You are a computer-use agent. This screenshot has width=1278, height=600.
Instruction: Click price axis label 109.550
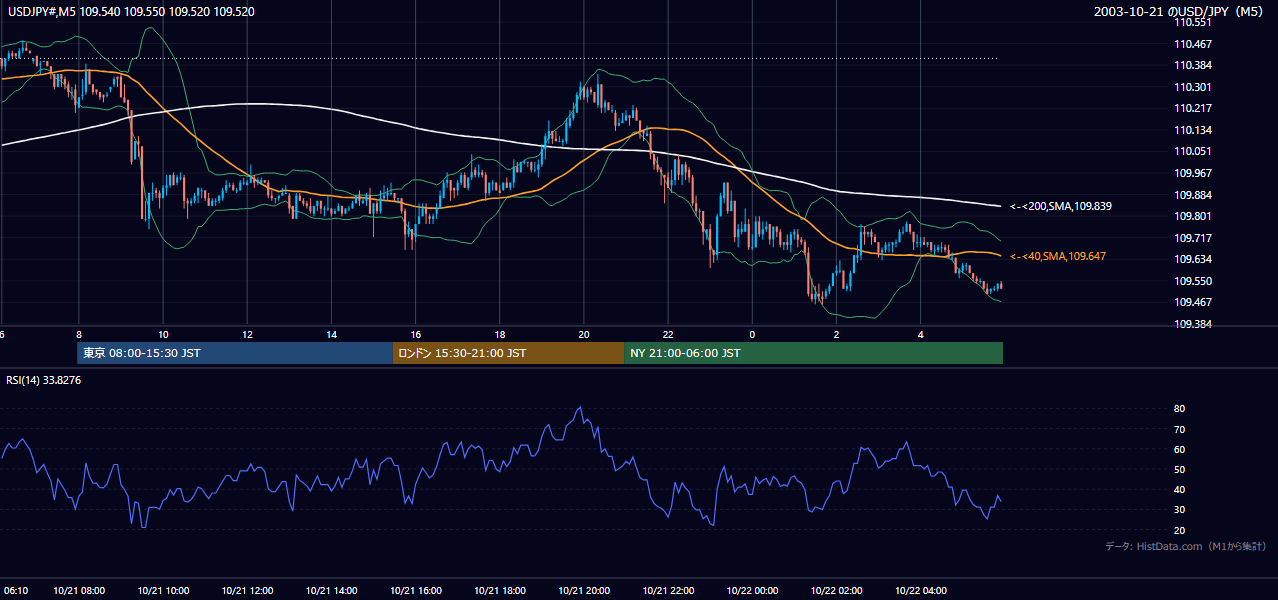(1194, 281)
